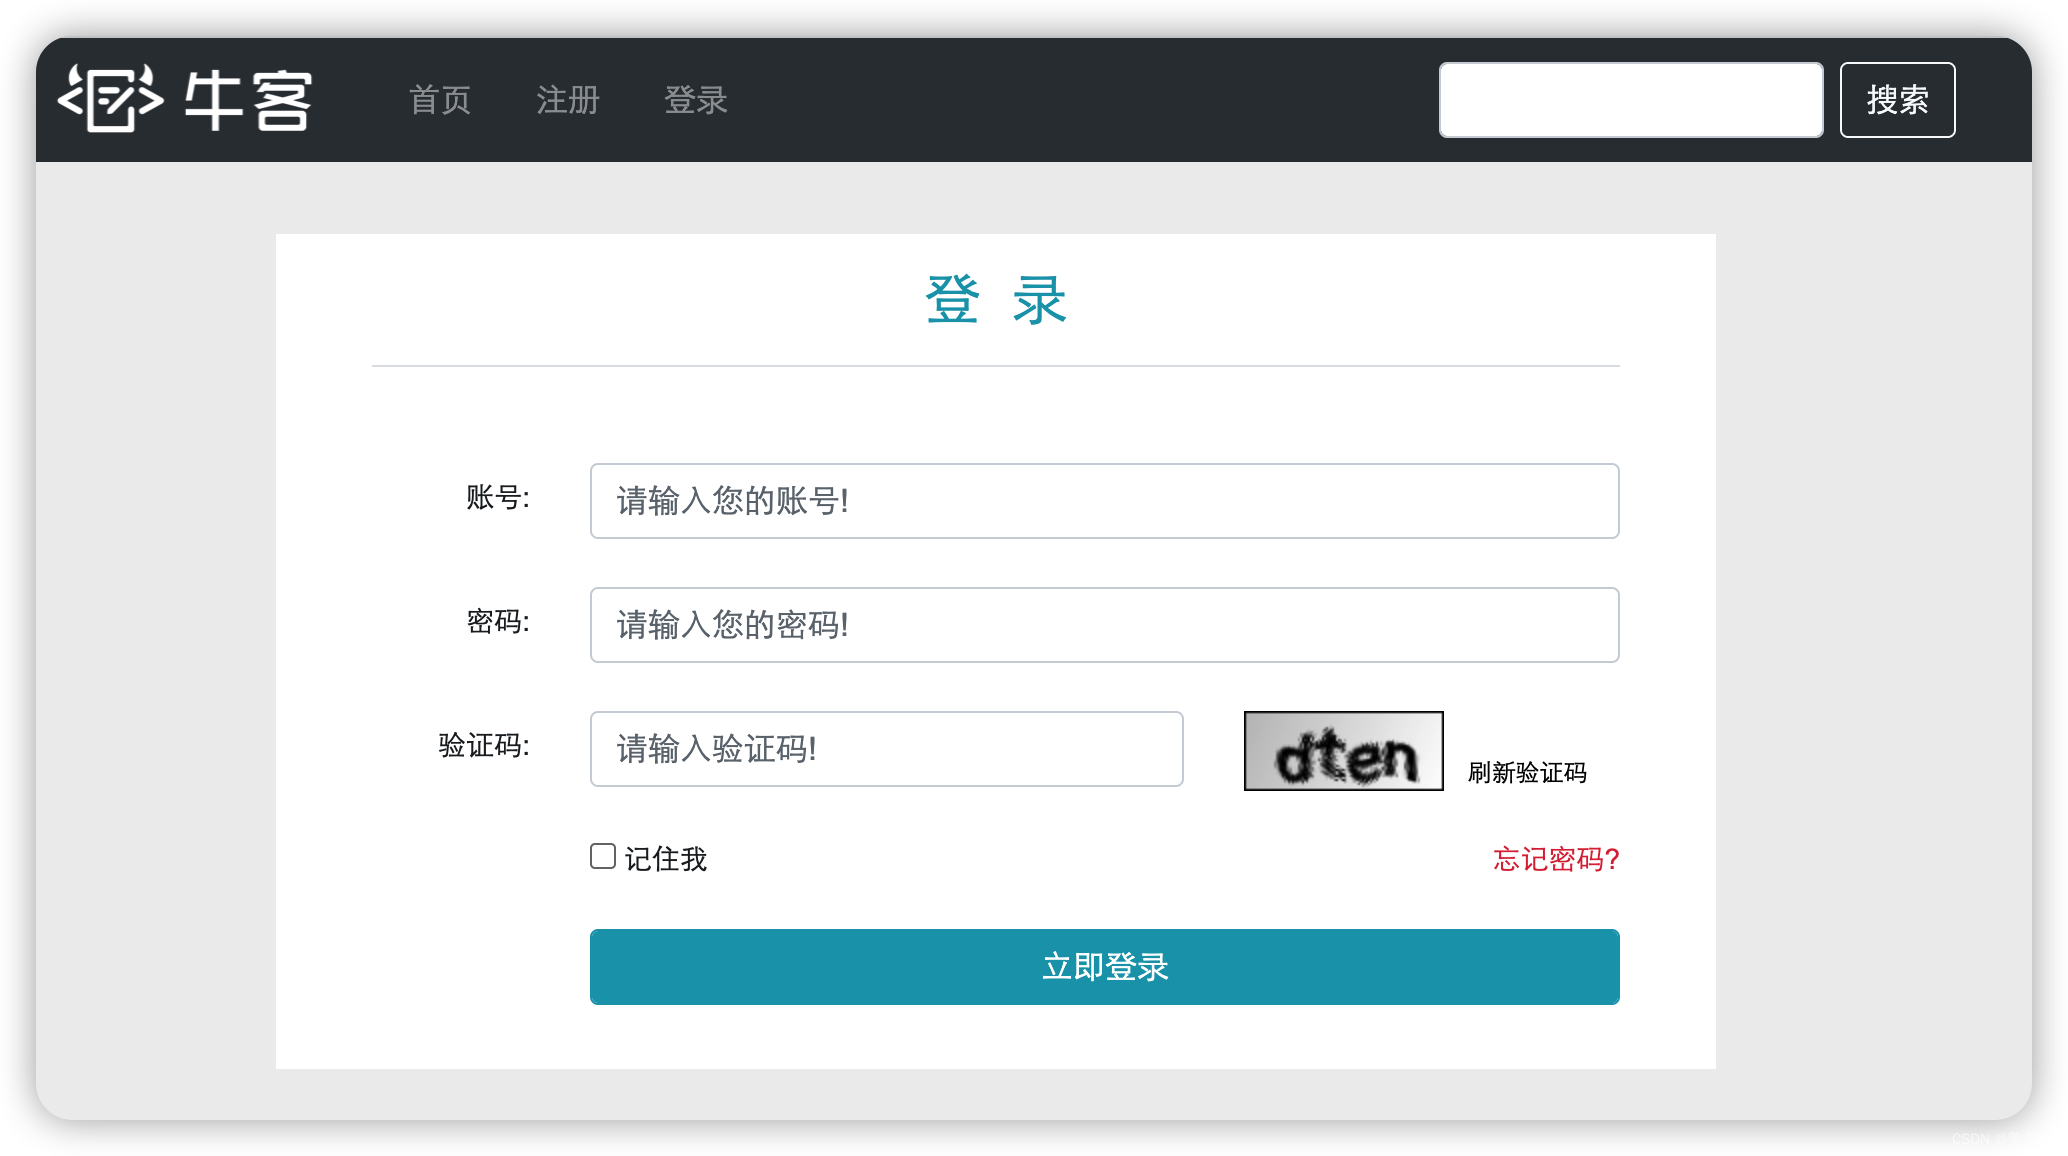Open the 忘记密码? link
This screenshot has height=1156, width=2068.
tap(1556, 859)
